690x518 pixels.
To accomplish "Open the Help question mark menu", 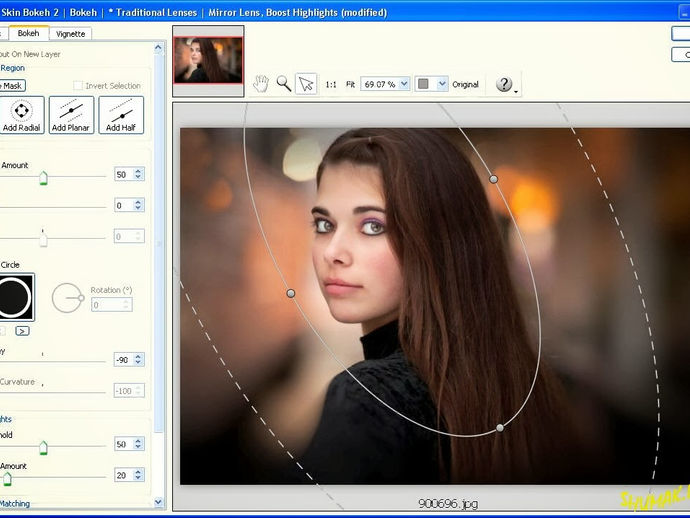I will point(505,84).
